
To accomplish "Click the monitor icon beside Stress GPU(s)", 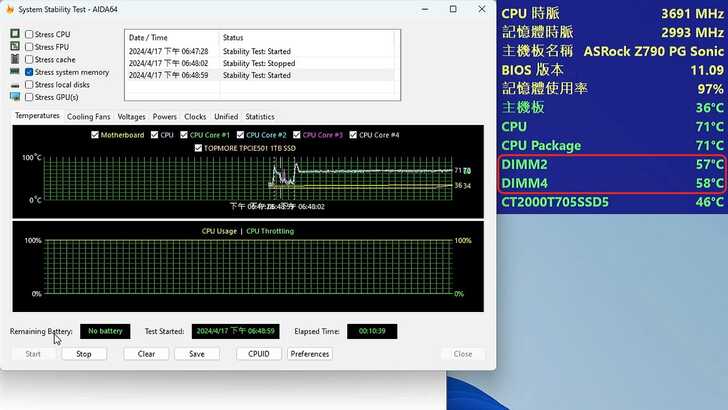I will point(15,97).
